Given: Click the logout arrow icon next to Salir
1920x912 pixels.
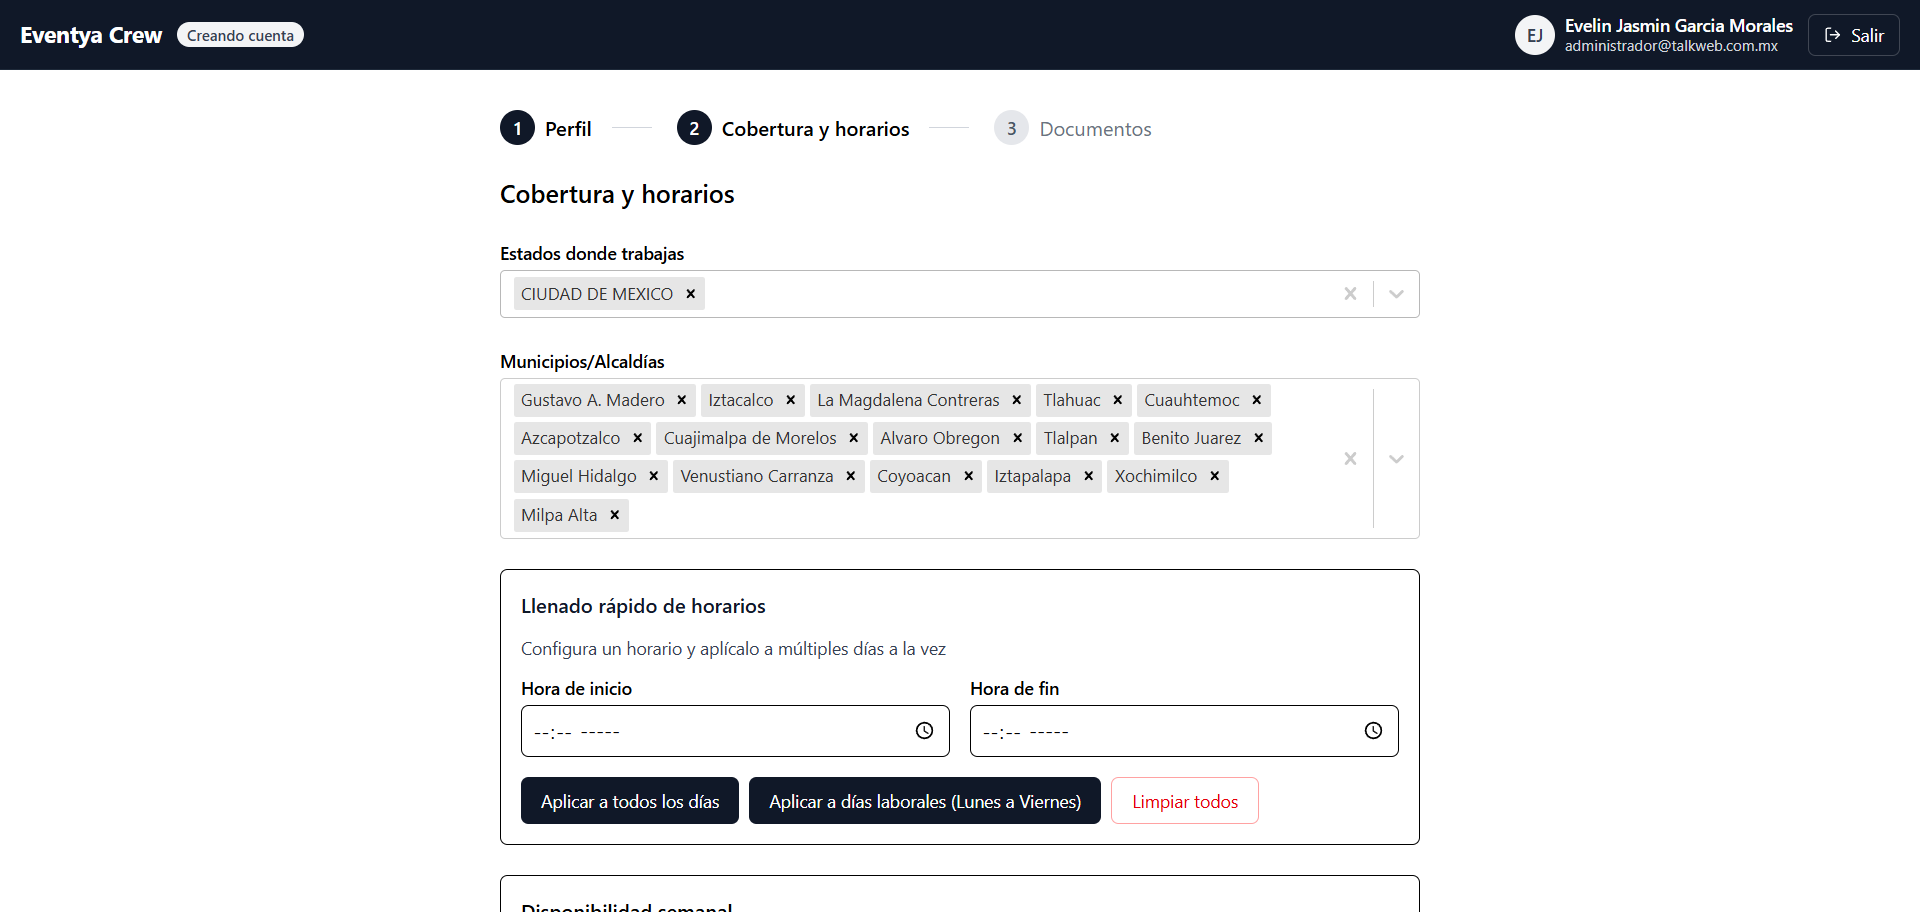Looking at the screenshot, I should [x=1833, y=34].
